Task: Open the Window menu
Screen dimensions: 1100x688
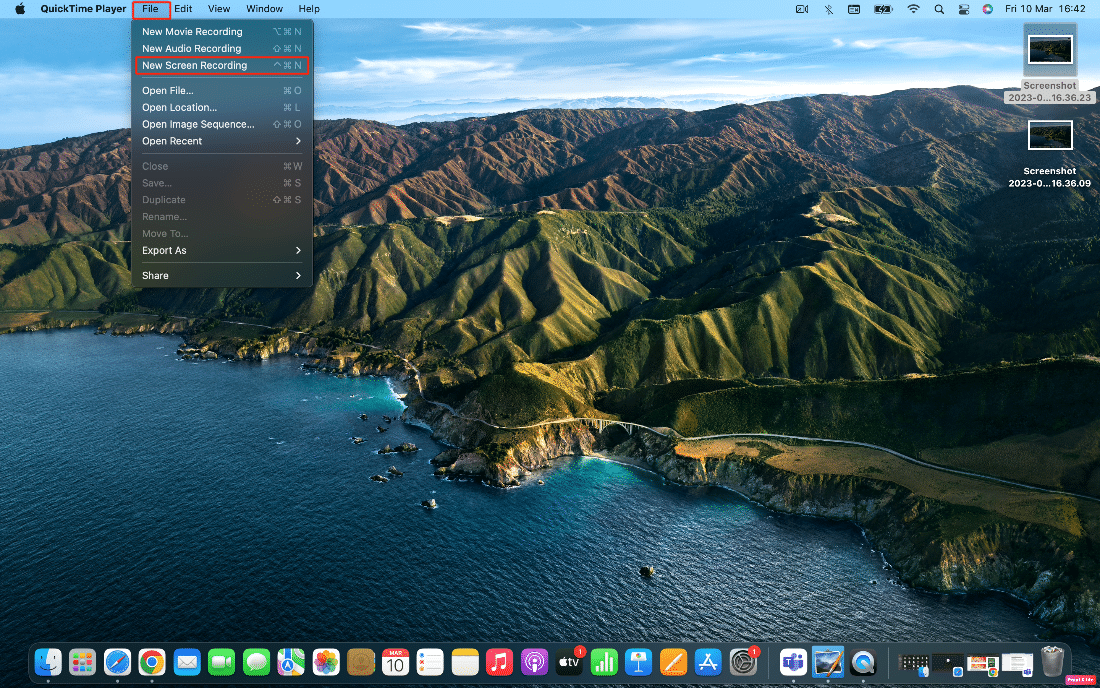Action: pyautogui.click(x=264, y=9)
